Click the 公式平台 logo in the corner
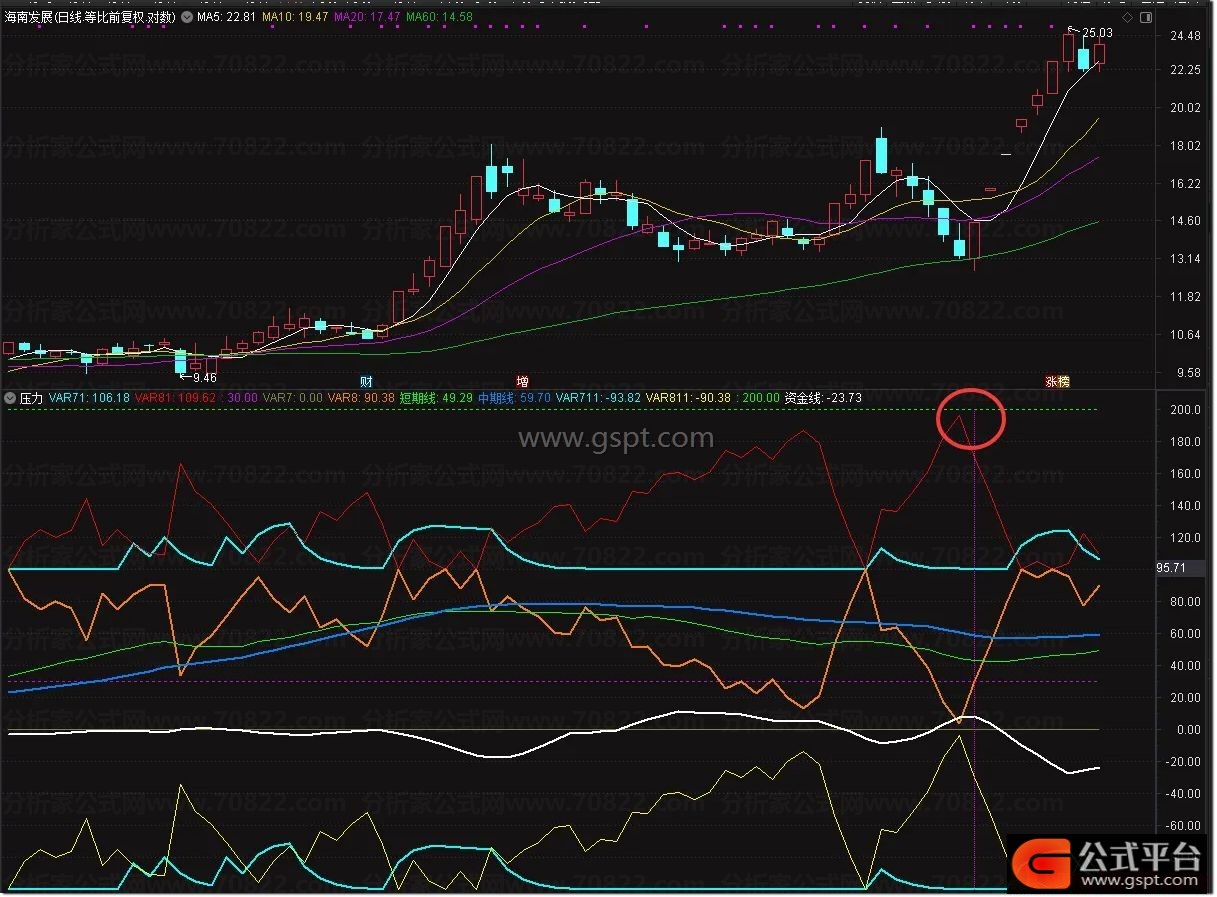 coord(1110,862)
